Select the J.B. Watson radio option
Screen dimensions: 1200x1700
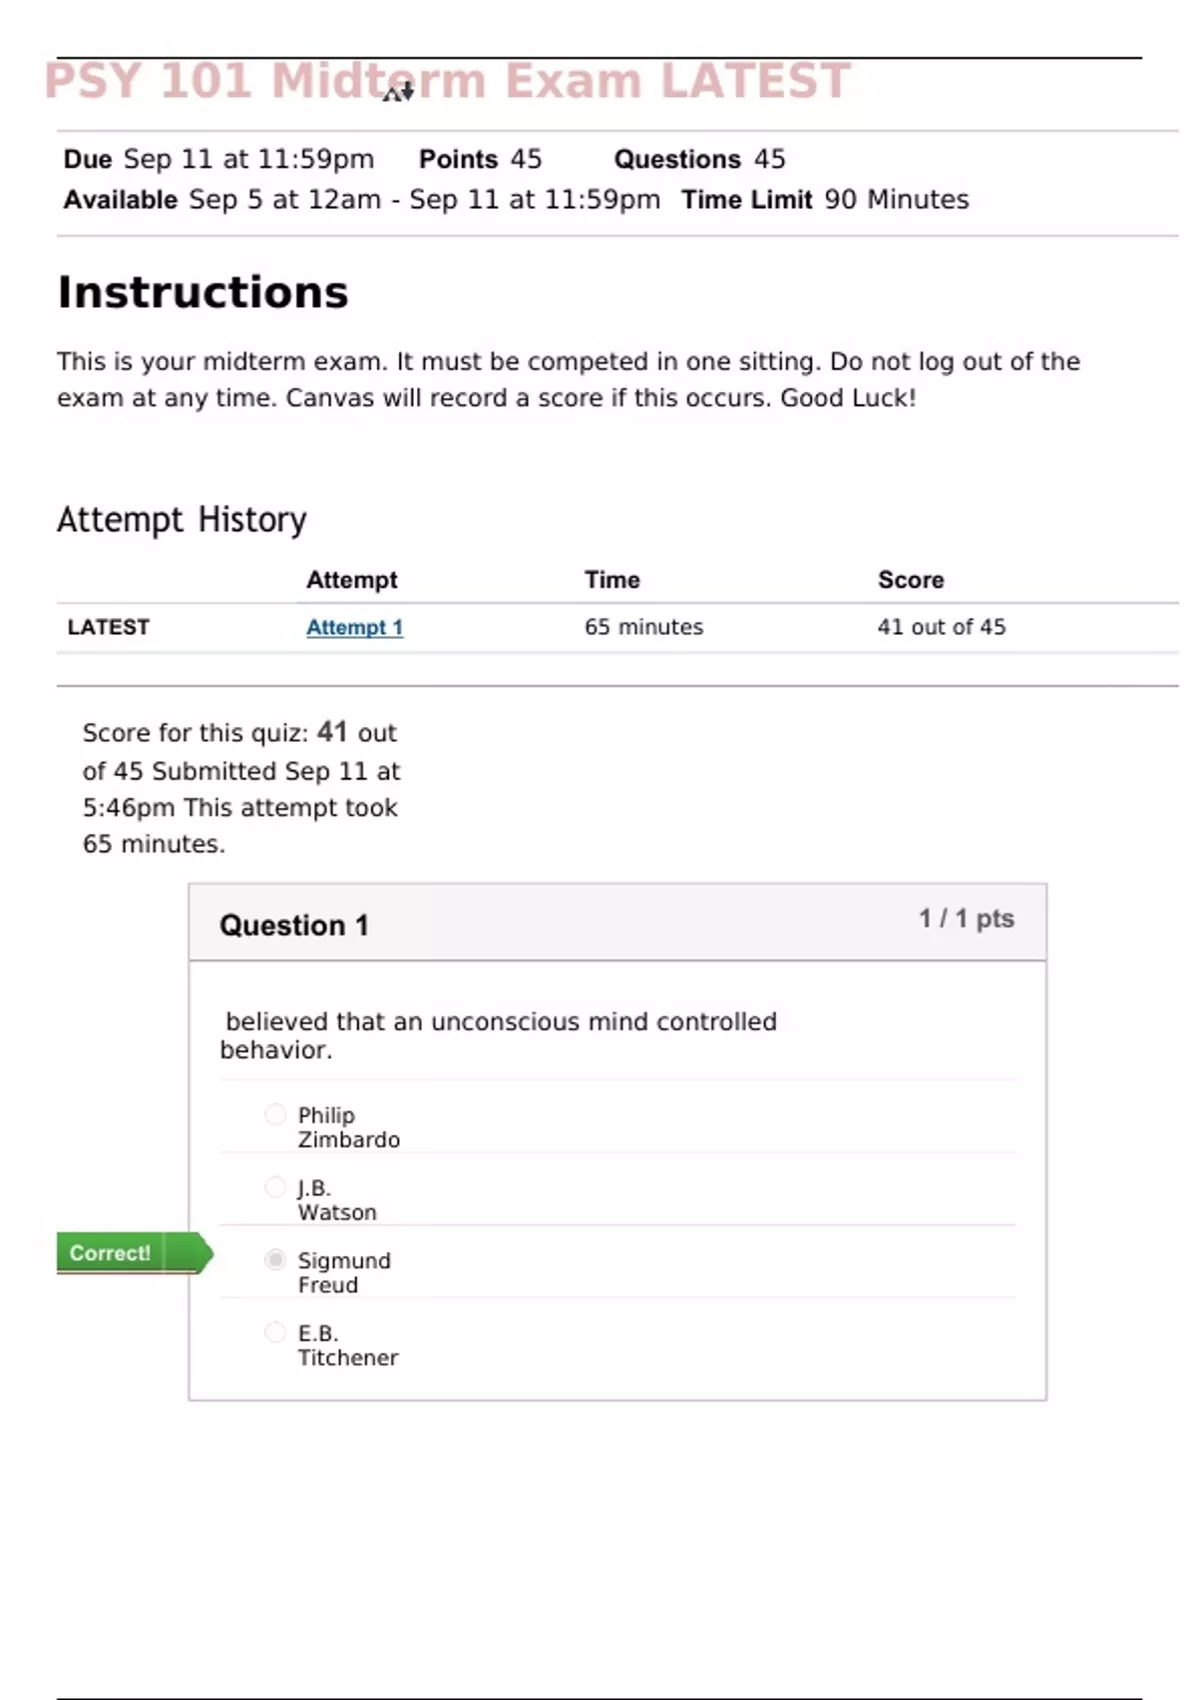point(275,1187)
